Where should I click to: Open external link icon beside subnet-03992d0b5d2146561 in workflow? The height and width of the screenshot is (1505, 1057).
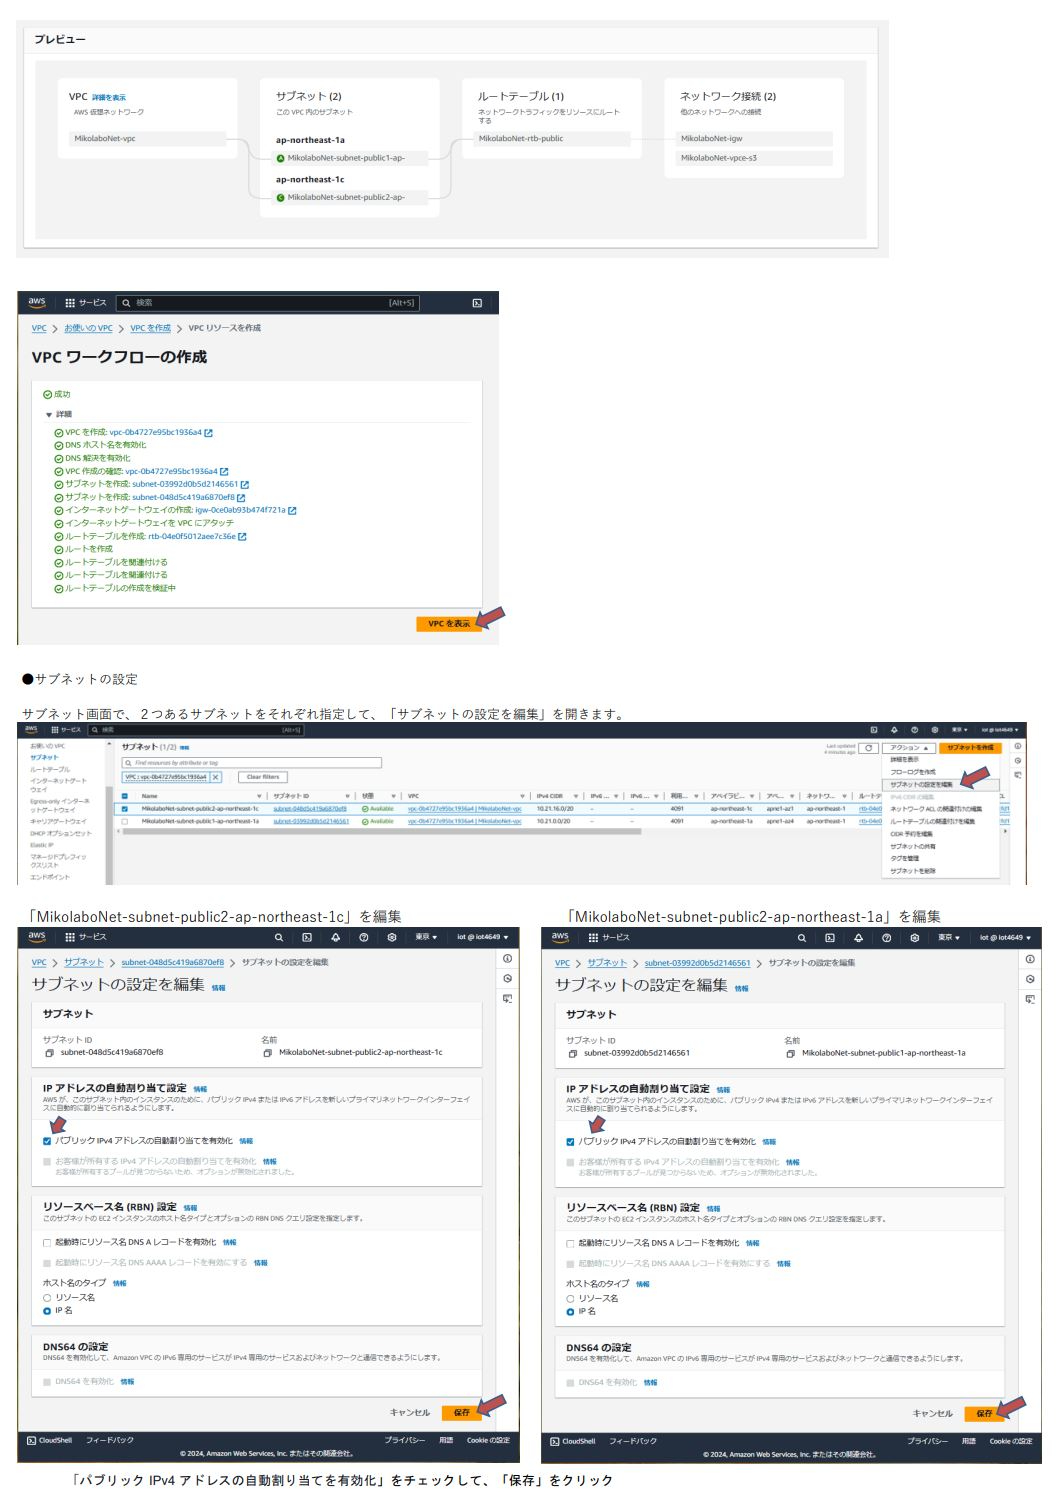pyautogui.click(x=245, y=484)
